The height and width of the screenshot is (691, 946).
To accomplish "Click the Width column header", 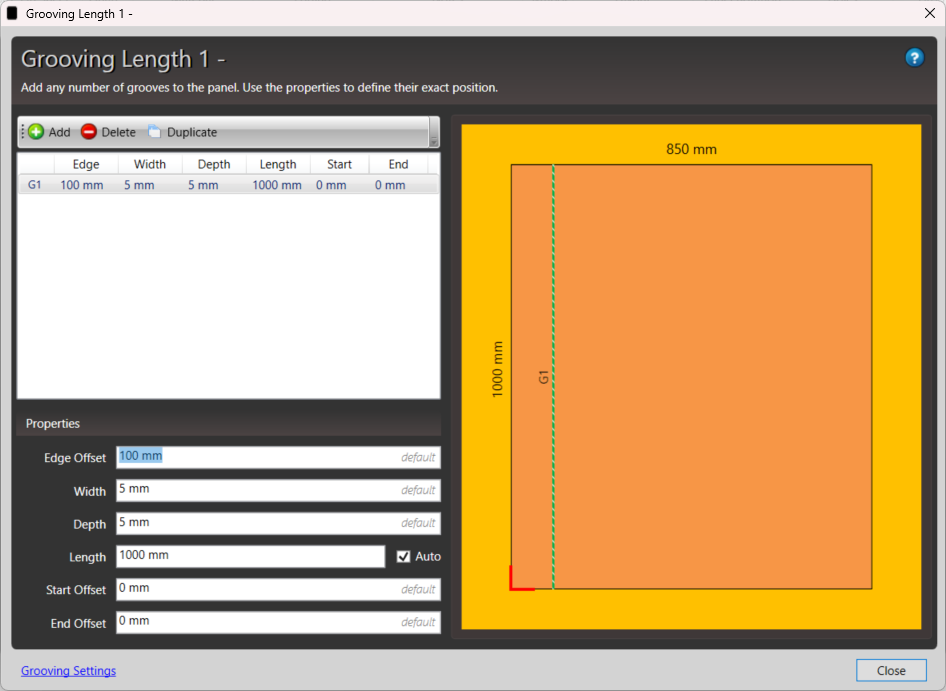I will tap(150, 164).
